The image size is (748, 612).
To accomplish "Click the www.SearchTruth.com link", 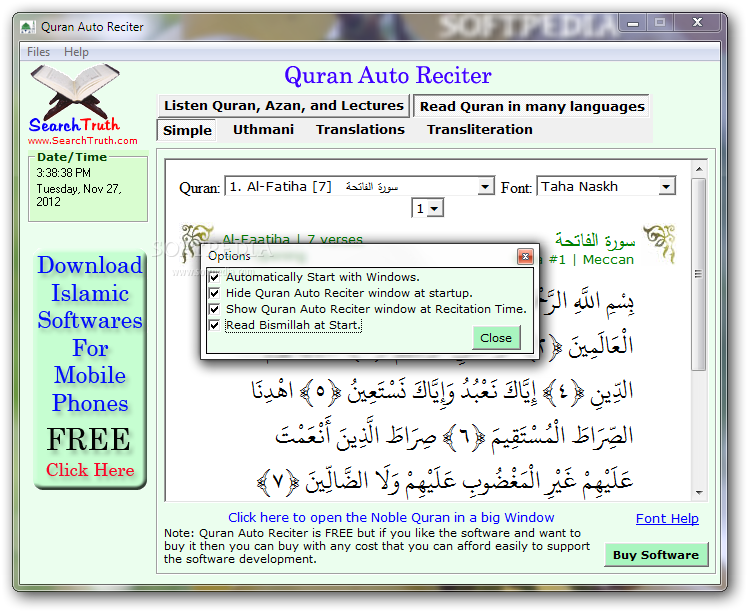I will click(83, 141).
